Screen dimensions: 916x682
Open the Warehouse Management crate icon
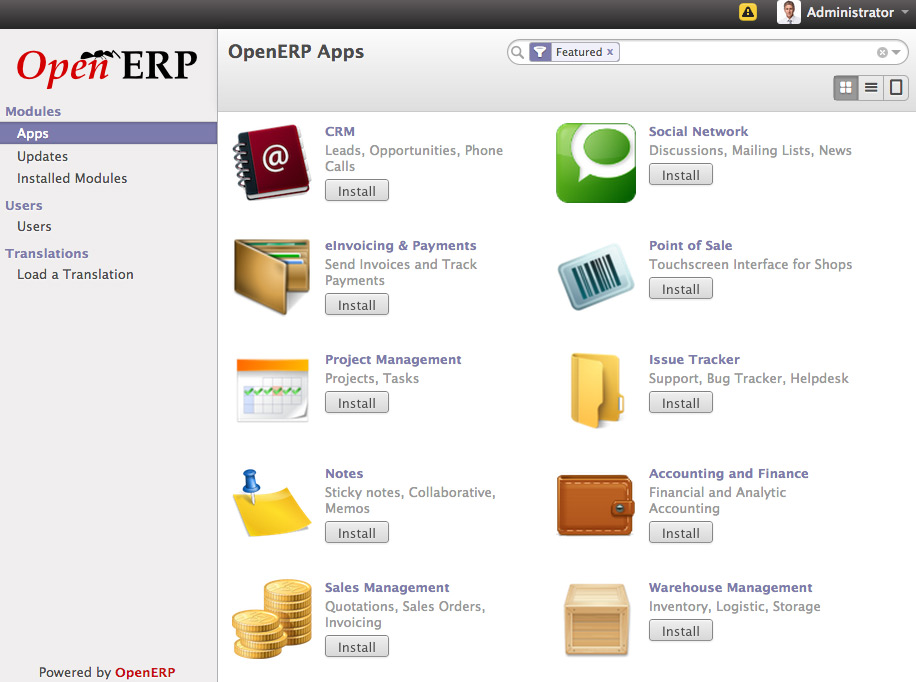tap(596, 619)
